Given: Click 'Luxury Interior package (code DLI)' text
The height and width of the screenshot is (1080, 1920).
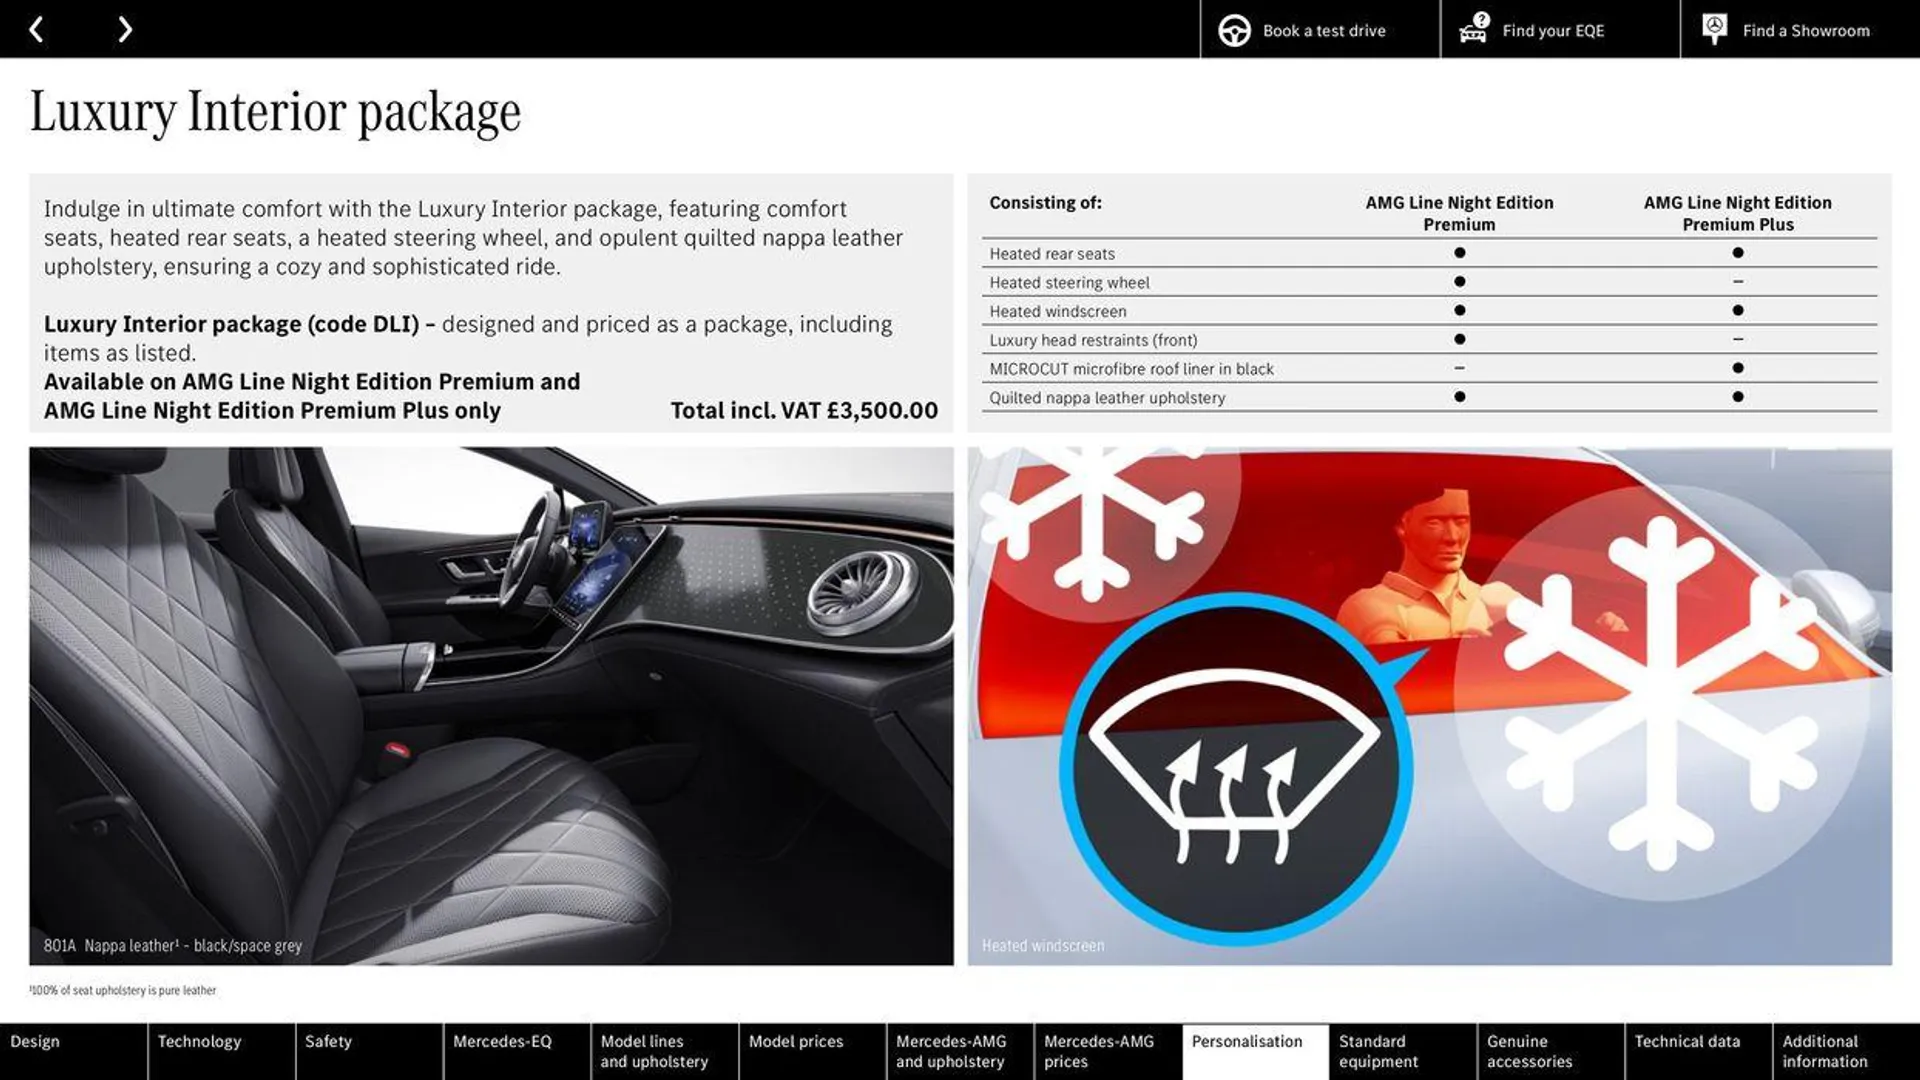Looking at the screenshot, I should (x=231, y=324).
